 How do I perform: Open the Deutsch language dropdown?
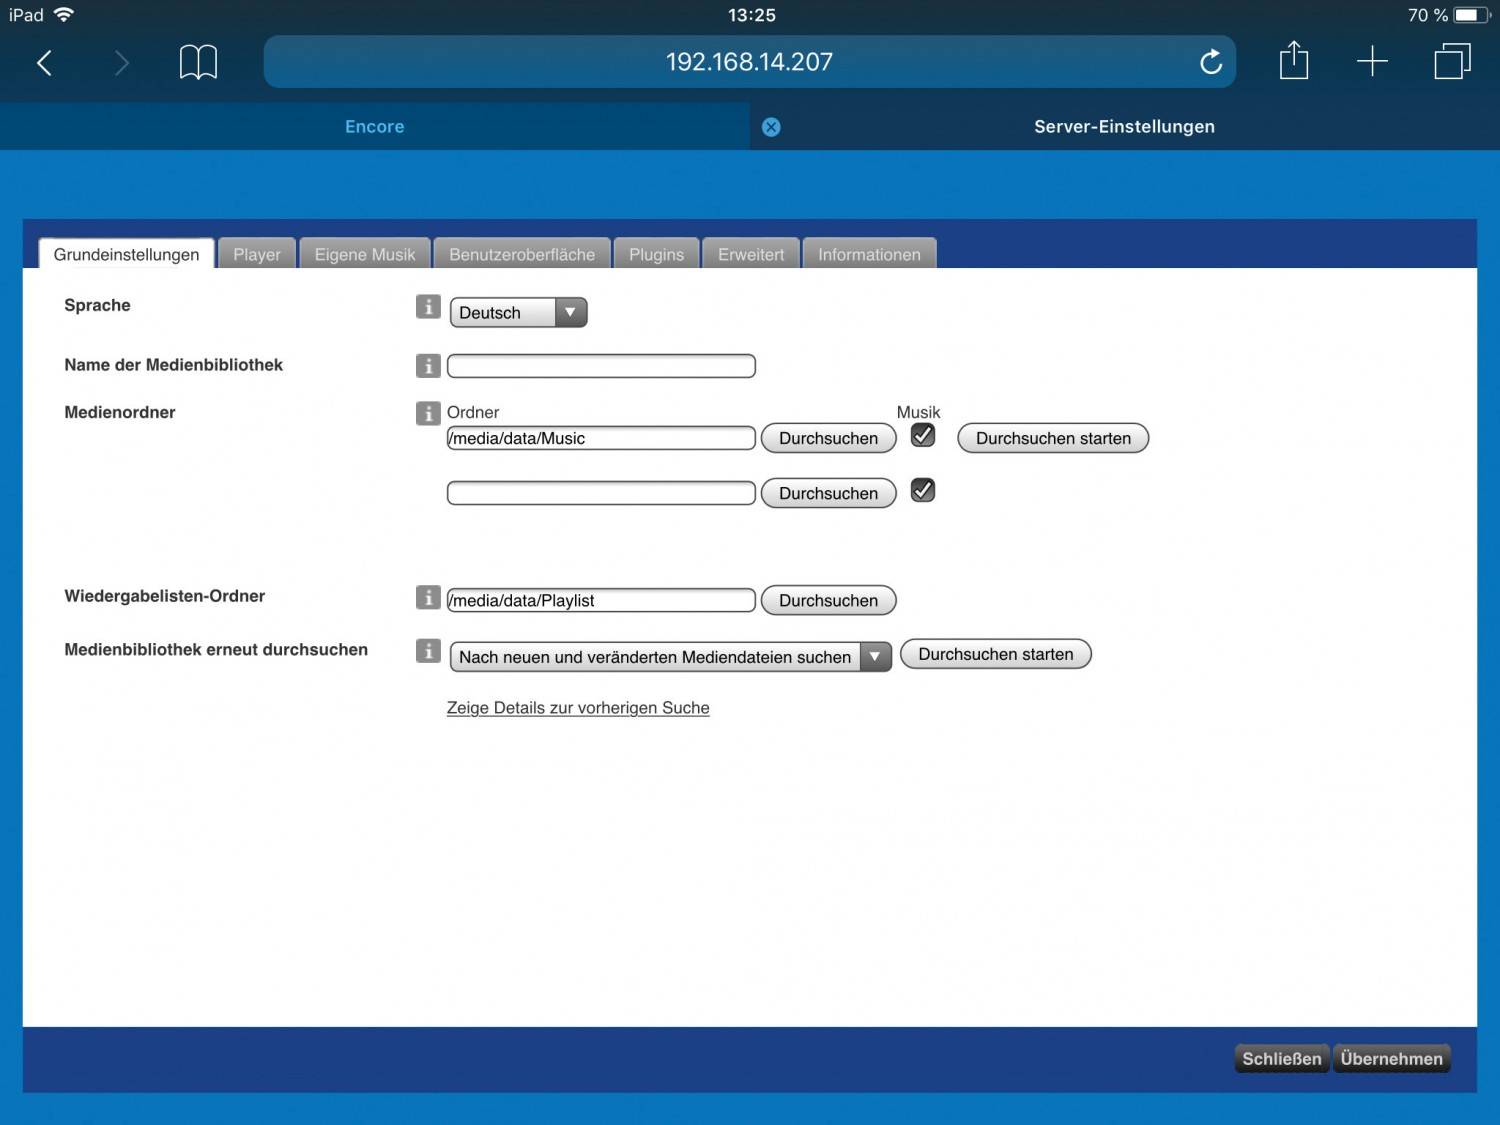pos(518,313)
